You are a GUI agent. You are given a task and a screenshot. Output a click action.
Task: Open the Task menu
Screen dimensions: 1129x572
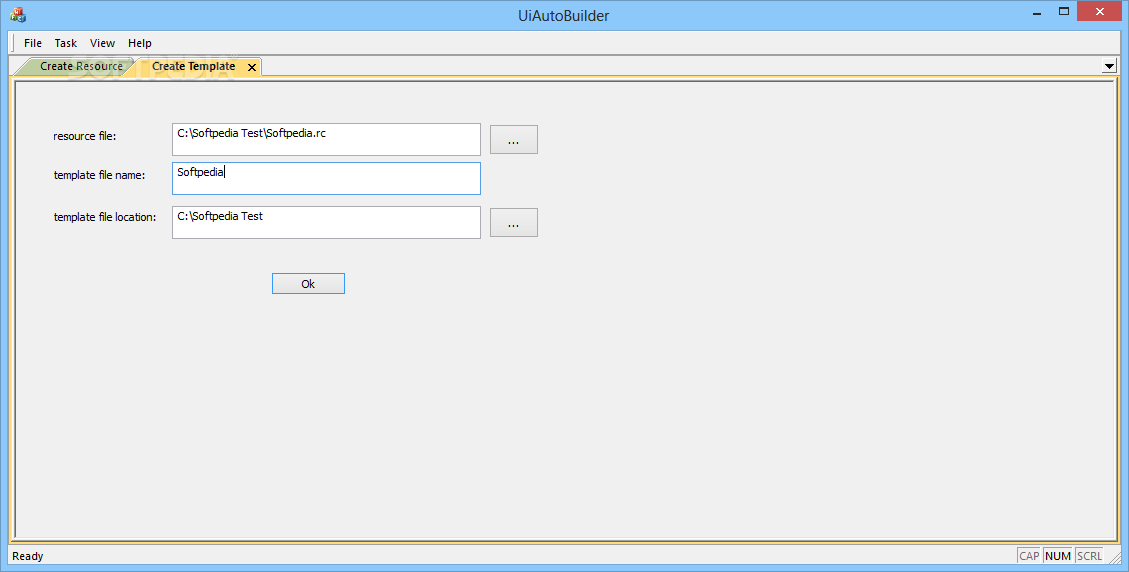(66, 43)
